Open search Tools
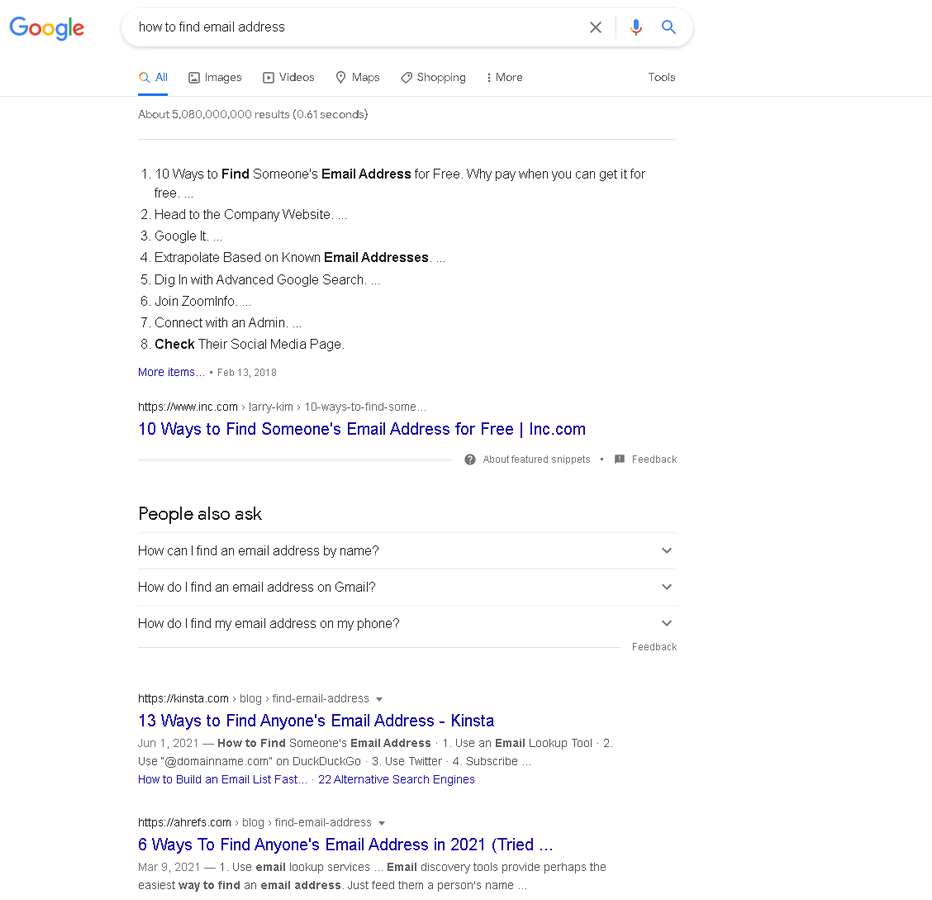The height and width of the screenshot is (900, 932). click(x=661, y=77)
